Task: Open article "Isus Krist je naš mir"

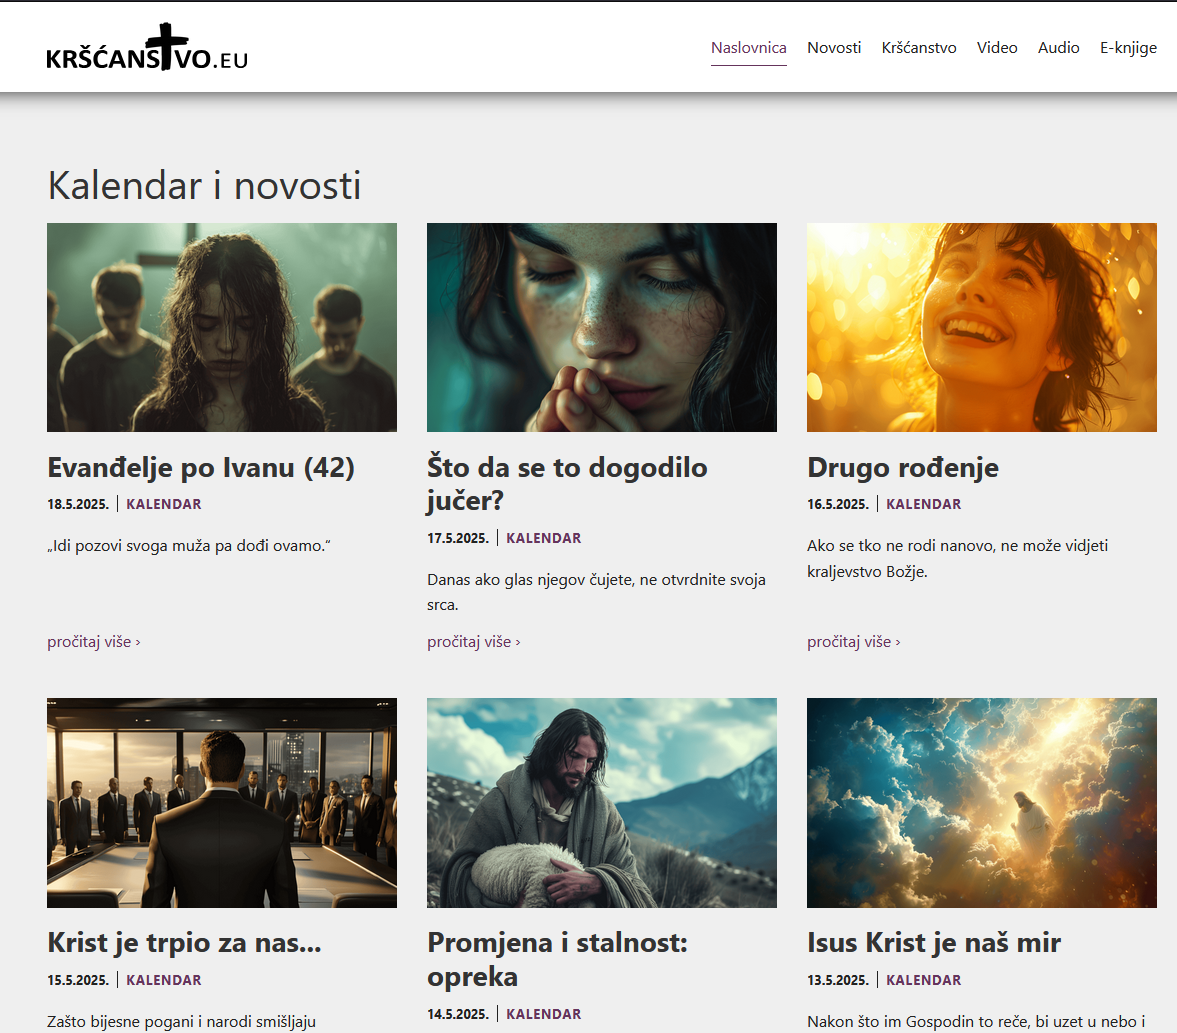Action: click(x=934, y=942)
